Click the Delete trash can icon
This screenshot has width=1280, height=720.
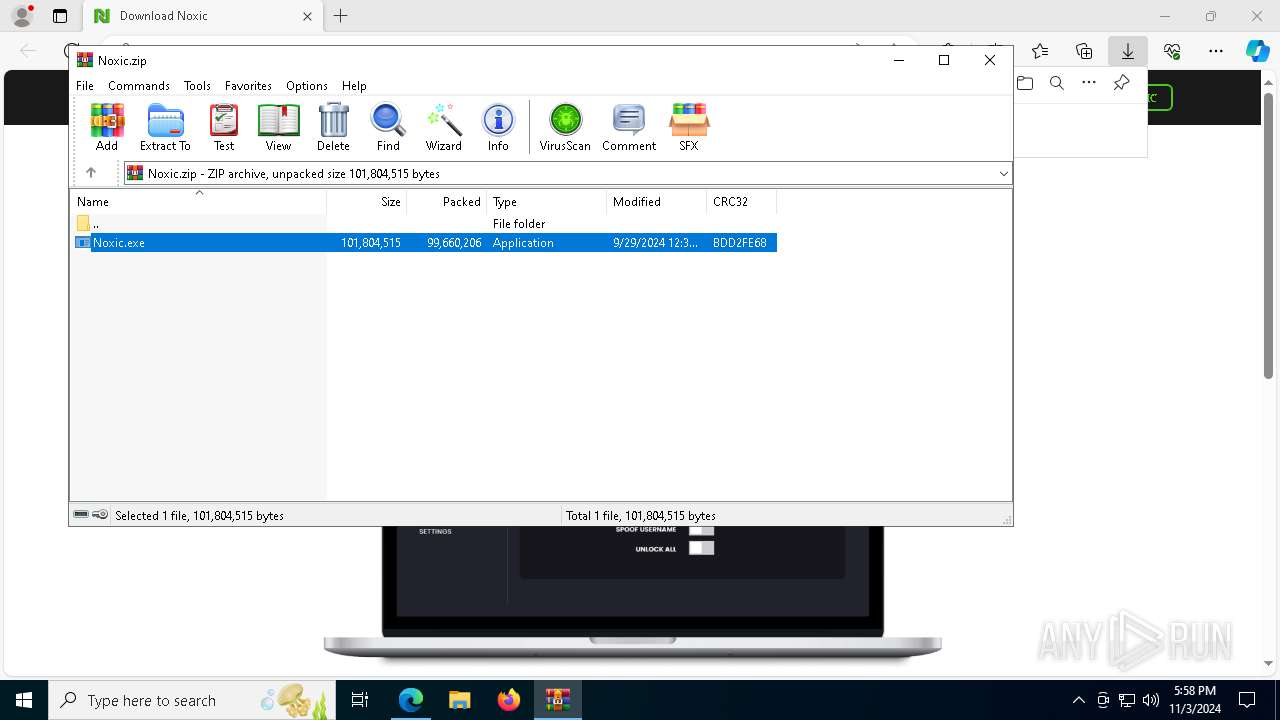(x=333, y=127)
